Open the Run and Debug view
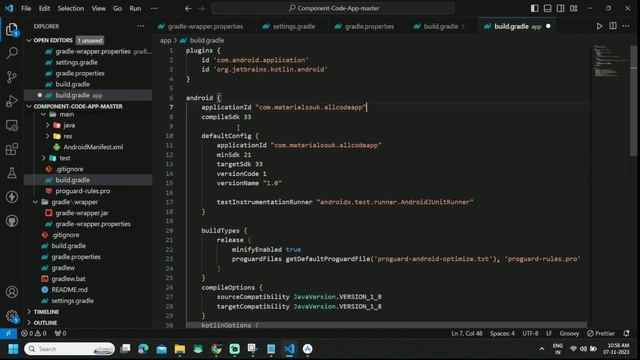640x360 pixels. 12,101
